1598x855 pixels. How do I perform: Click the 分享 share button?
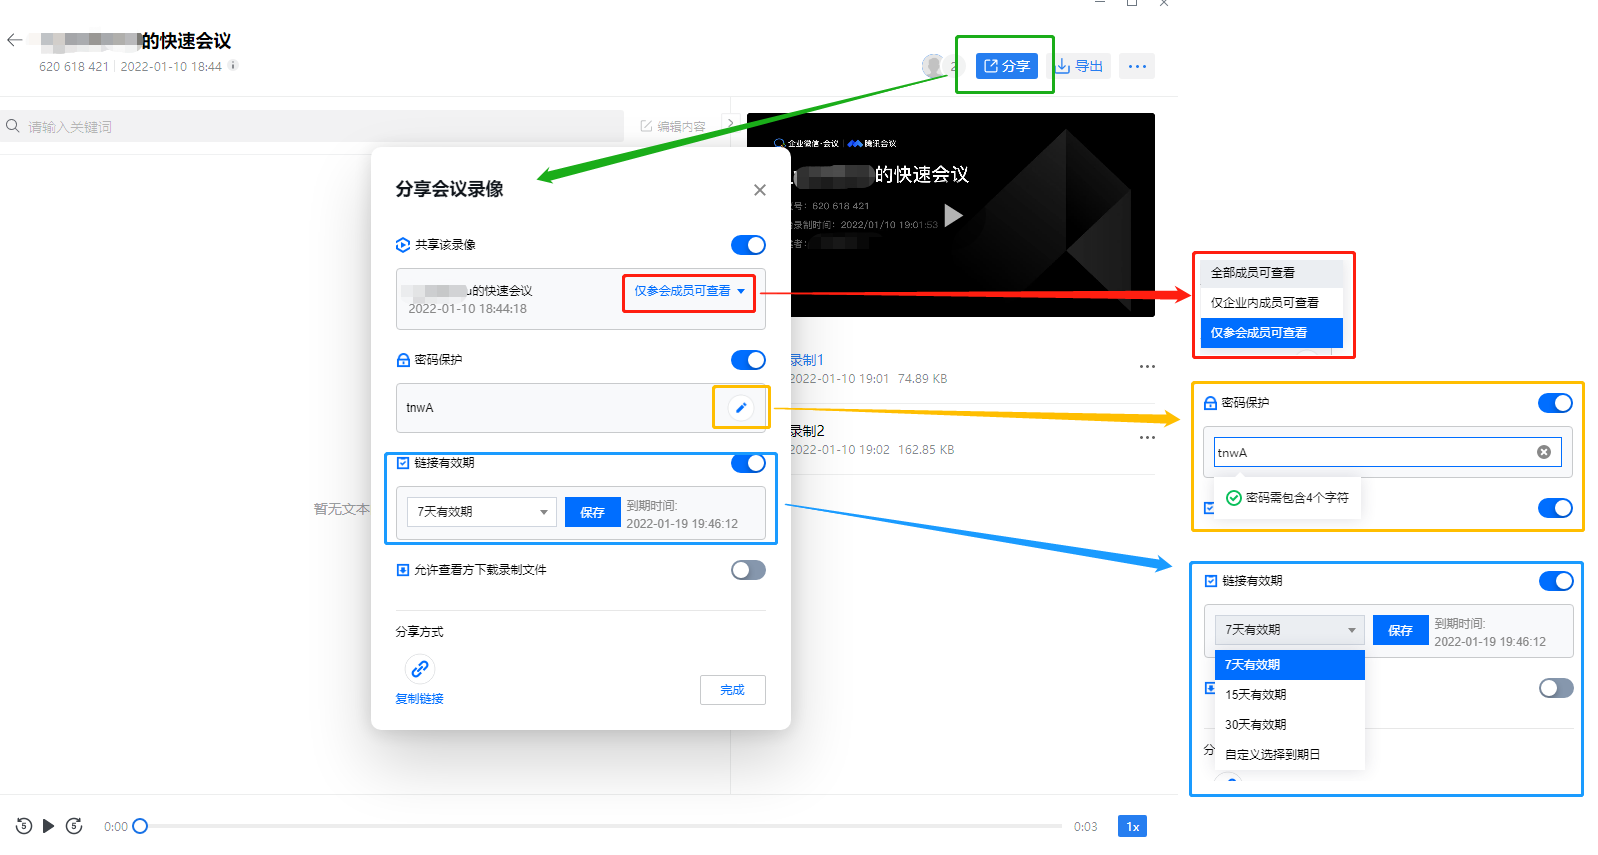coord(1006,66)
